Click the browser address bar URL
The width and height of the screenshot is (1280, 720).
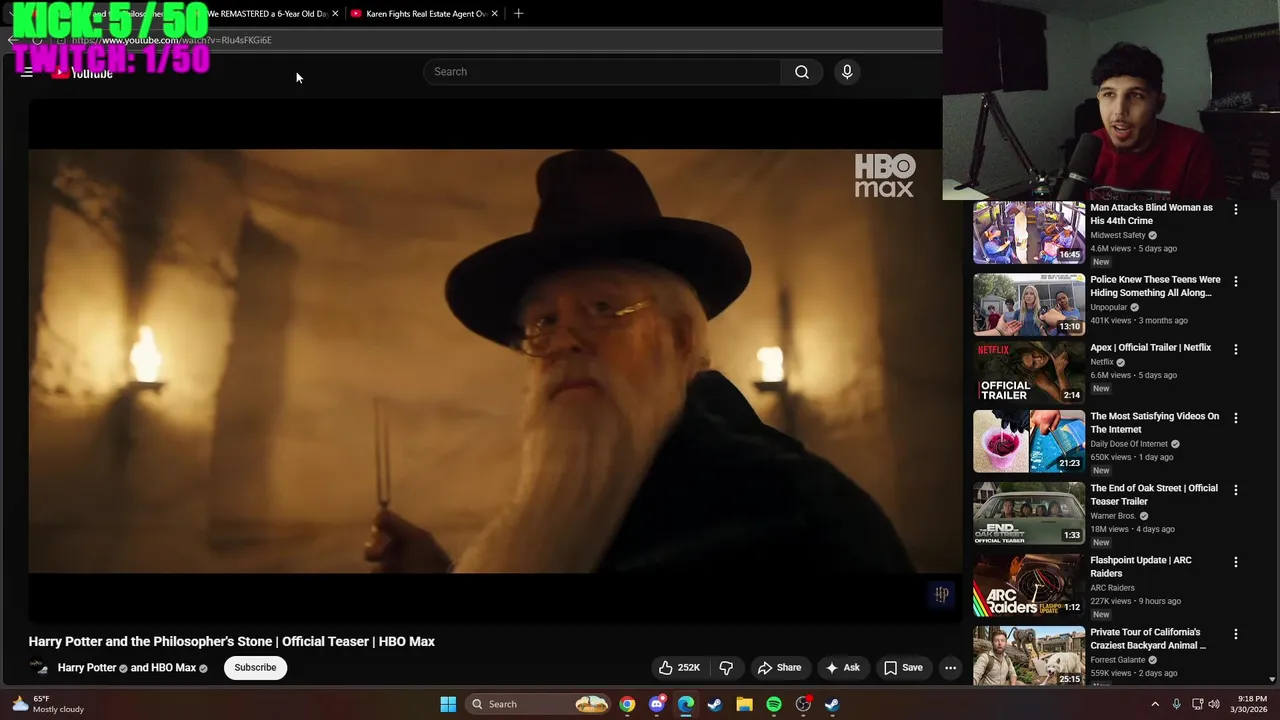pyautogui.click(x=171, y=40)
